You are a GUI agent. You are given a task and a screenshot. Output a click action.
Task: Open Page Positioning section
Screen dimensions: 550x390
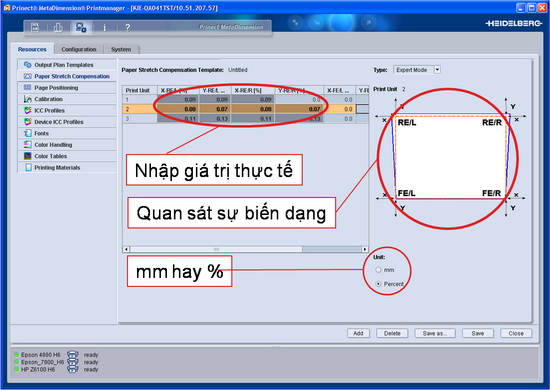coord(67,87)
